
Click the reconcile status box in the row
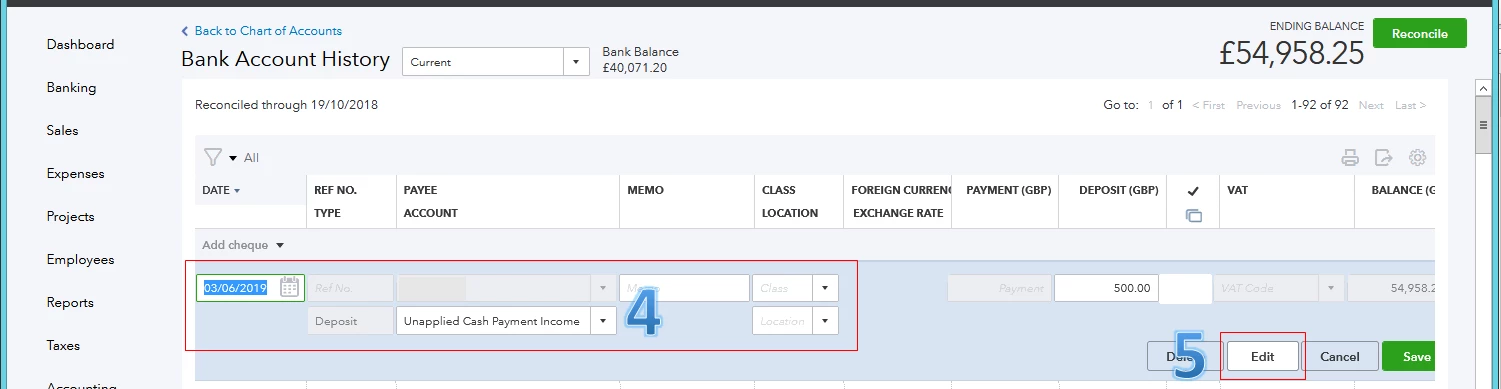point(1185,288)
